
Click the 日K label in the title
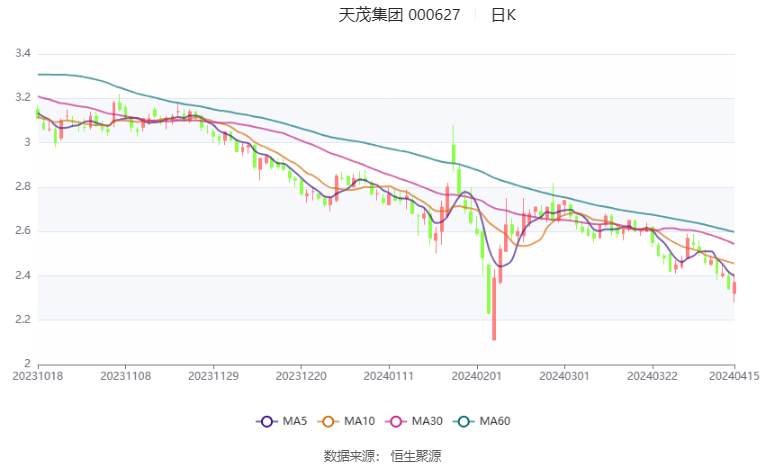[503, 15]
